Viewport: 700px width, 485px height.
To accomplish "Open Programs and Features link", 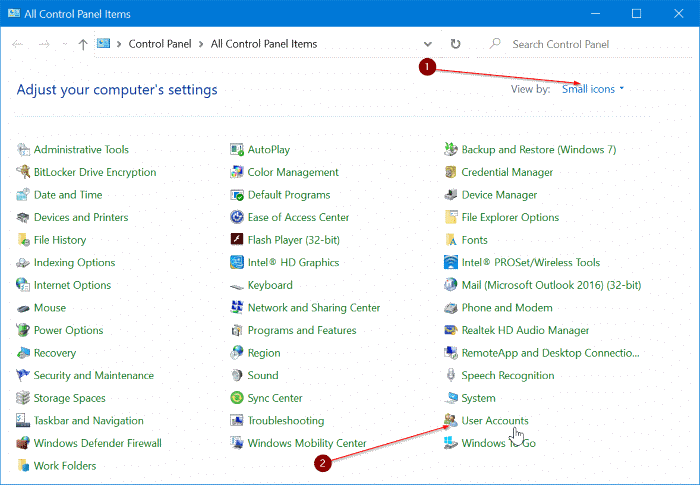I will coord(302,330).
